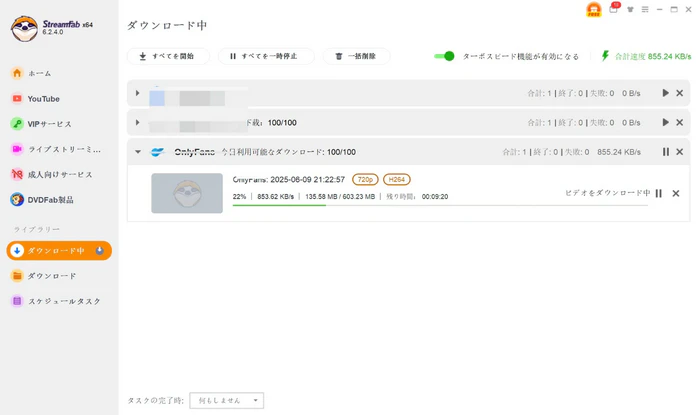Expand the second download group 100/100
This screenshot has height=415, width=700.
(137, 122)
